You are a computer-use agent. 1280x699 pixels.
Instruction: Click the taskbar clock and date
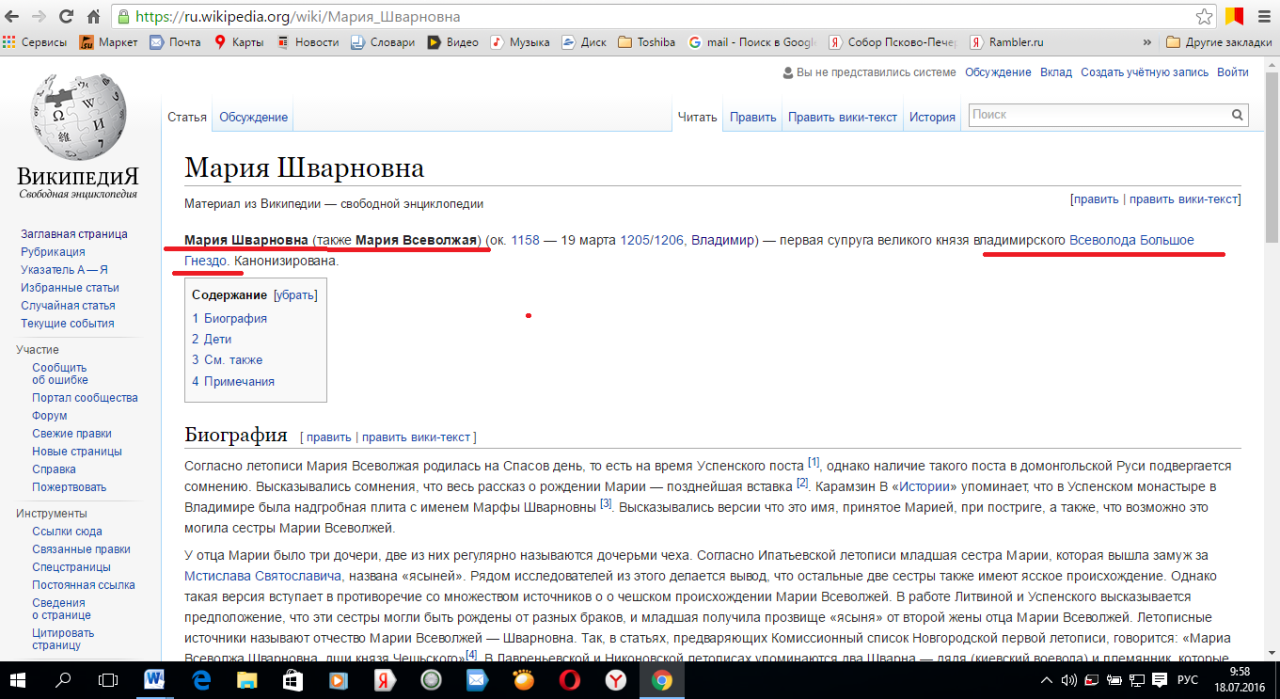tap(1241, 680)
